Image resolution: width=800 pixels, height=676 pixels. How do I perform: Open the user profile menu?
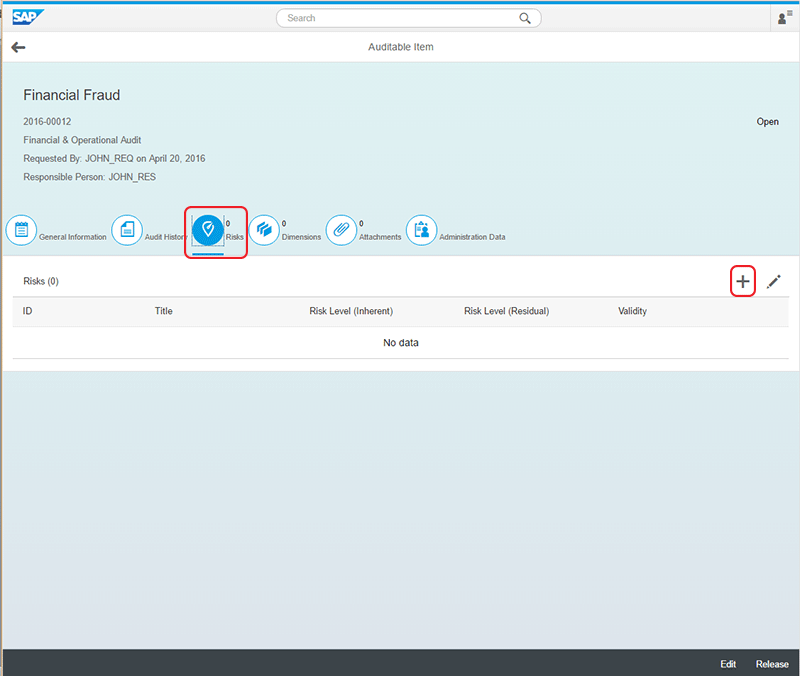[x=784, y=18]
